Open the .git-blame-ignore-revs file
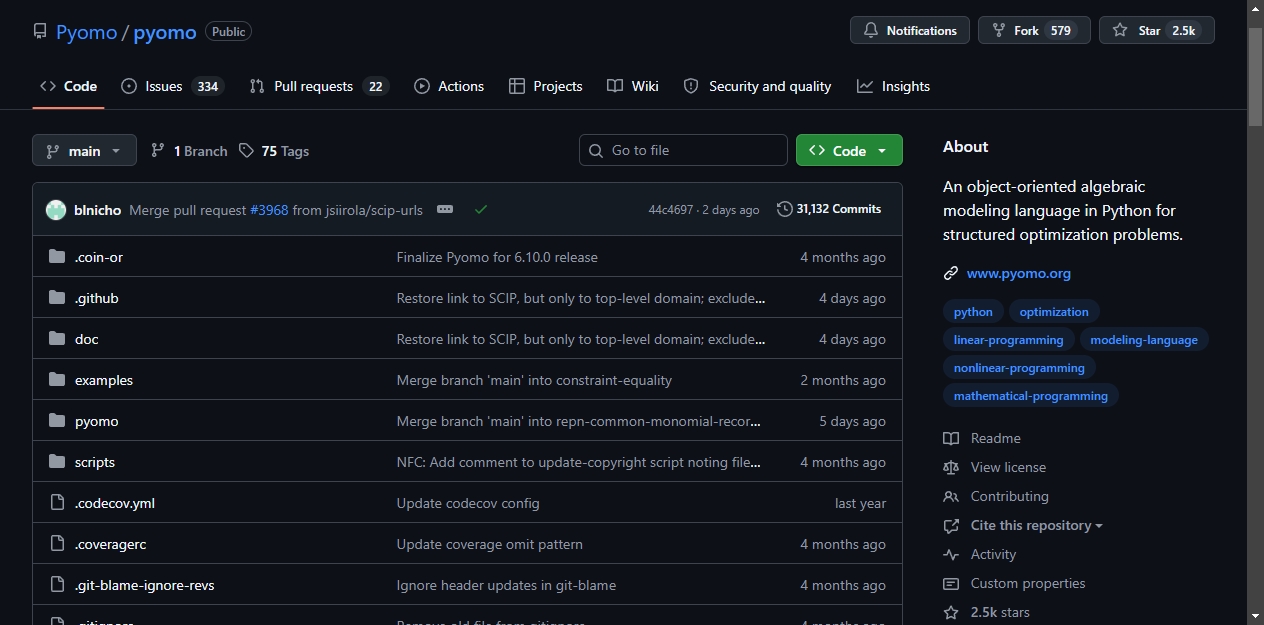Viewport: 1264px width, 625px height. tap(145, 585)
